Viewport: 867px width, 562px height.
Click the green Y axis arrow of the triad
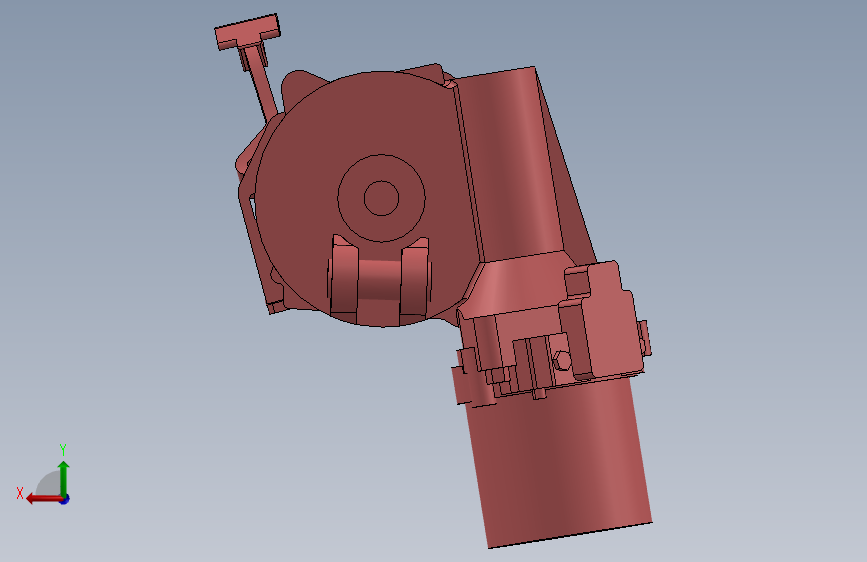pyautogui.click(x=64, y=479)
